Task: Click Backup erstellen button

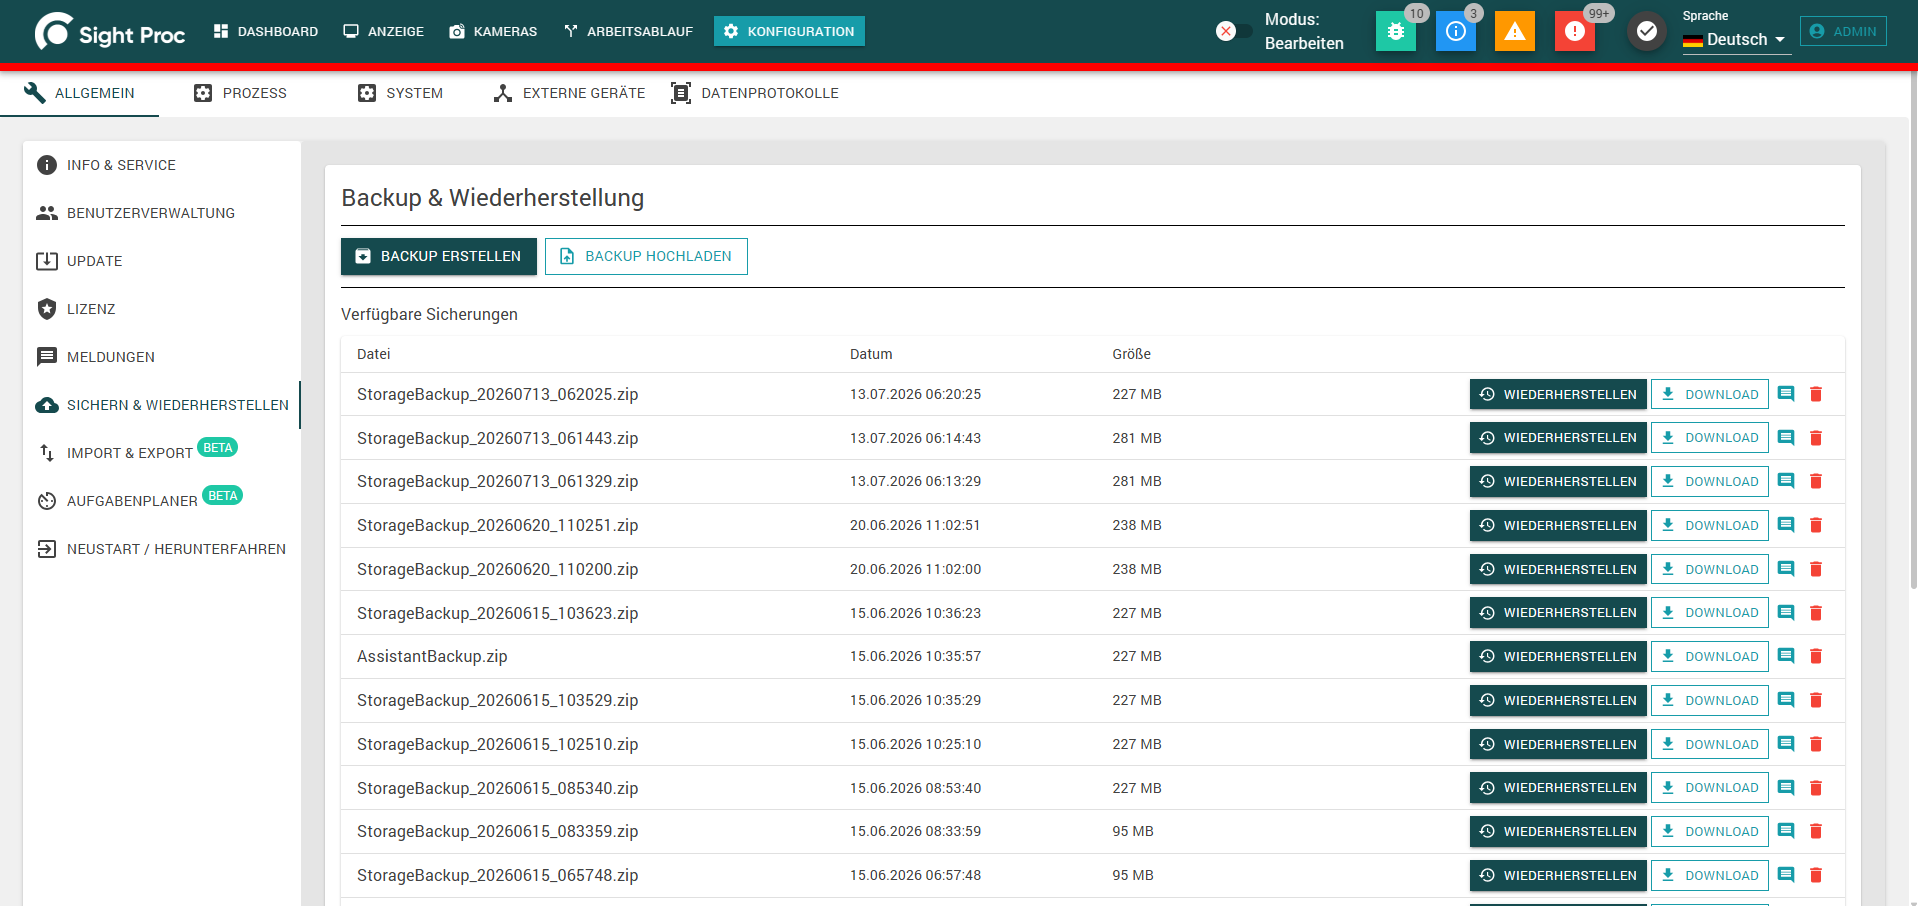Action: (x=438, y=256)
